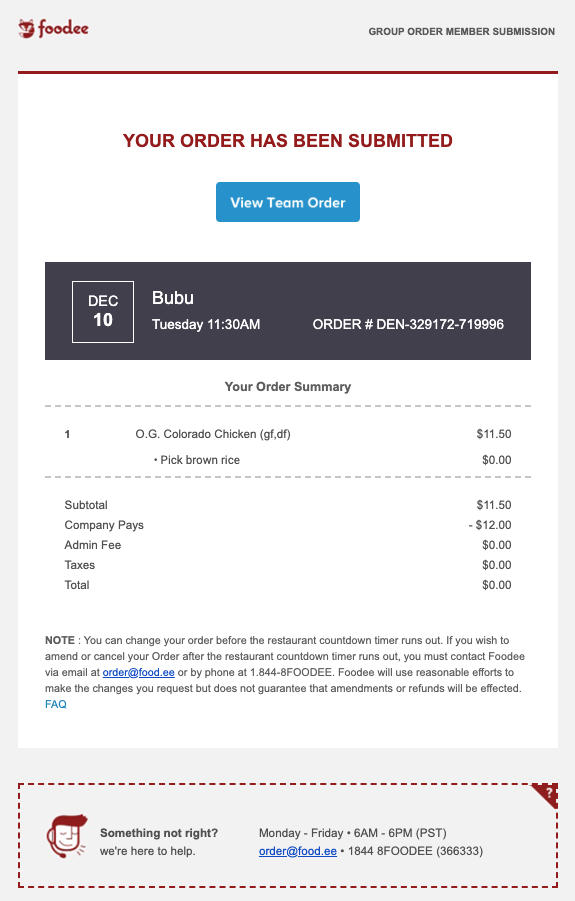Viewport: 575px width, 901px height.
Task: Click the Company Pays amount -$12.00
Action: coord(490,525)
